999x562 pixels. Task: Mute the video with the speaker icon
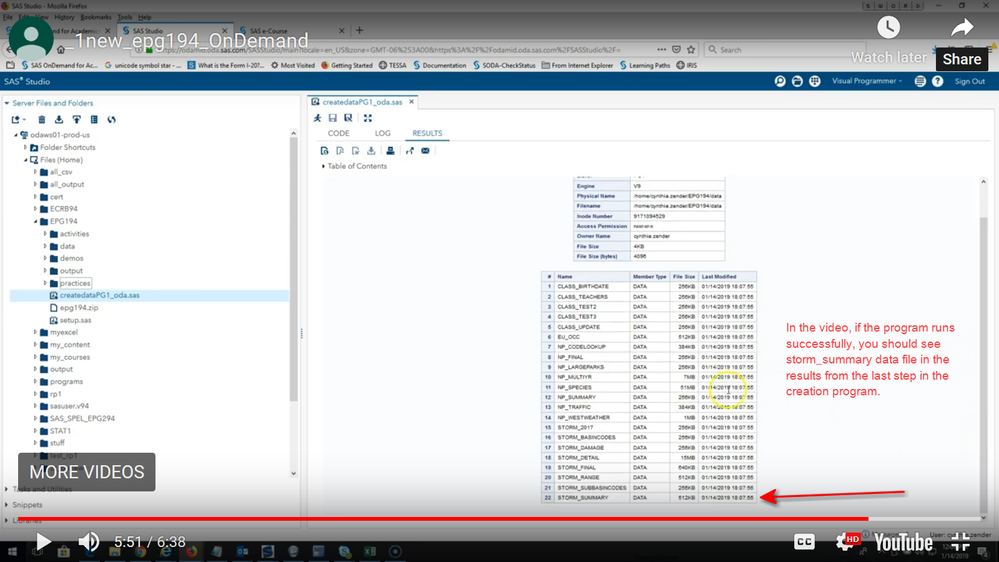click(x=89, y=542)
